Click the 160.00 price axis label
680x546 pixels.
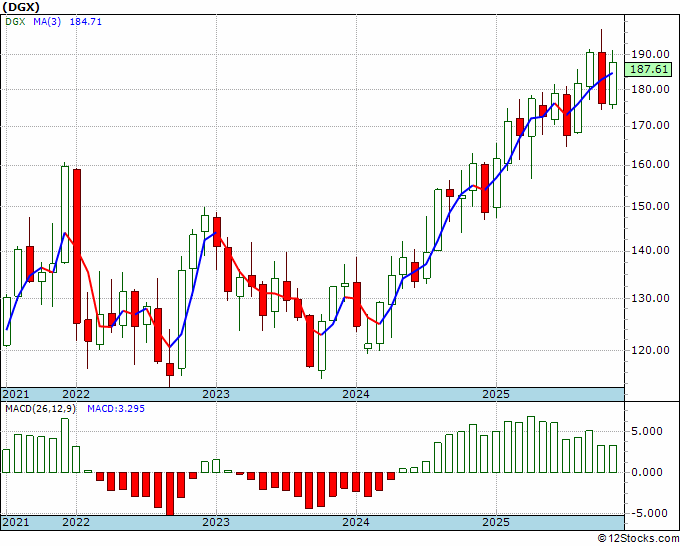650,165
